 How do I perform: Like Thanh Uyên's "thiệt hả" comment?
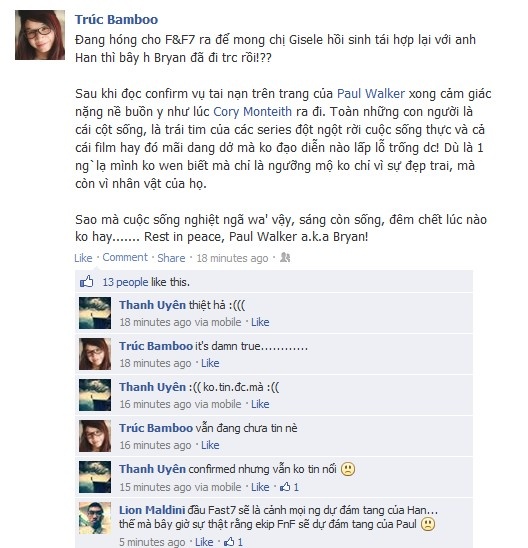260,322
